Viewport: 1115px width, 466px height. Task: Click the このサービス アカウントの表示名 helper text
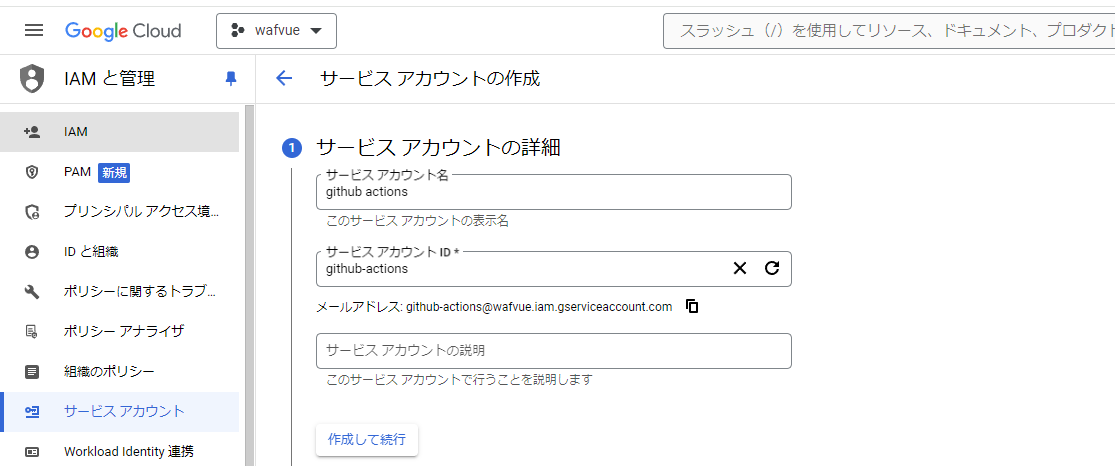point(417,221)
